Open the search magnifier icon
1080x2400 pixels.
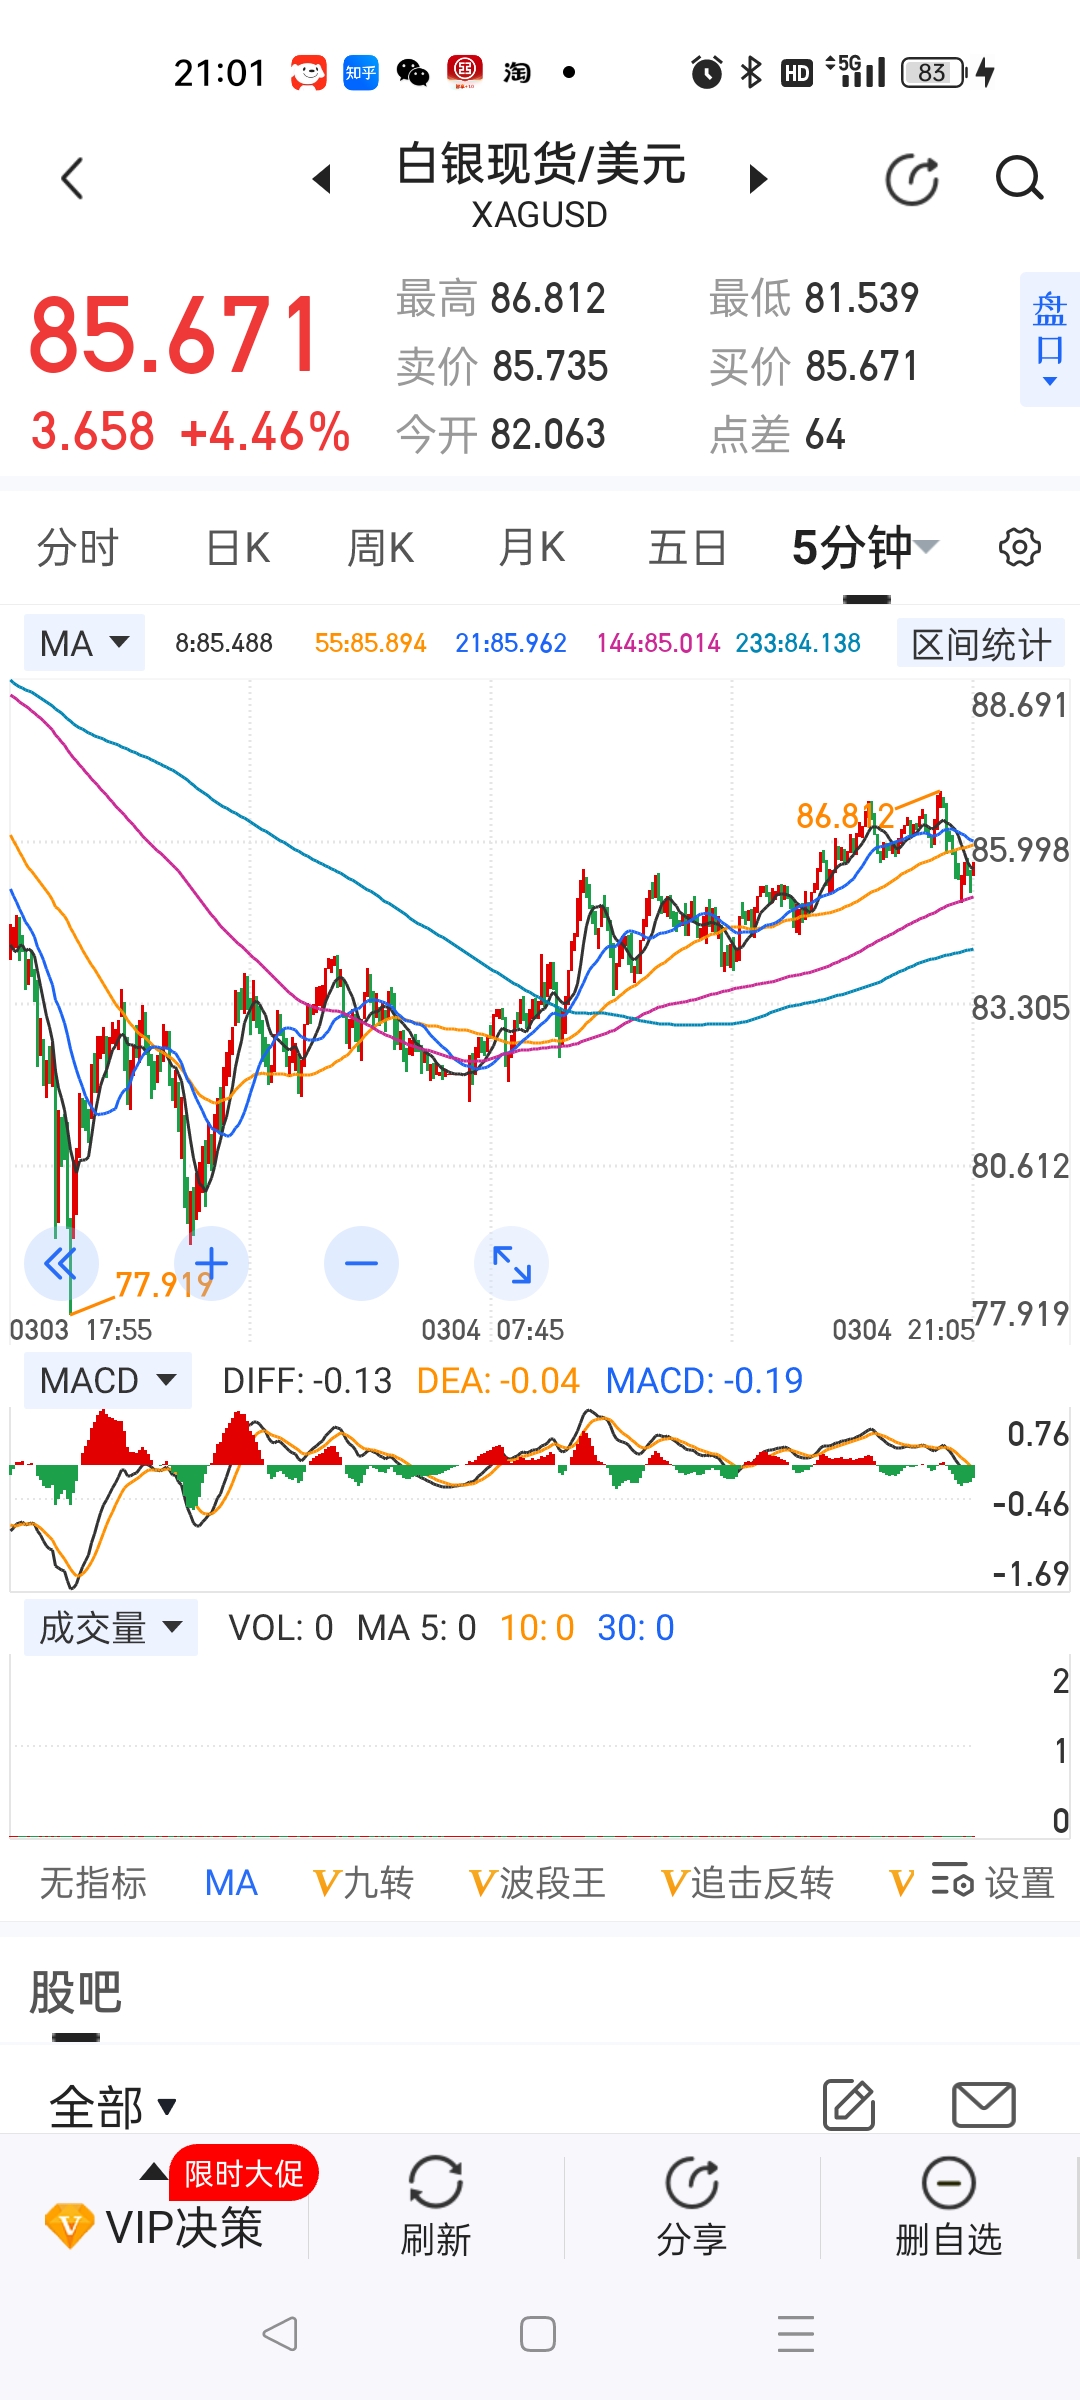1019,180
